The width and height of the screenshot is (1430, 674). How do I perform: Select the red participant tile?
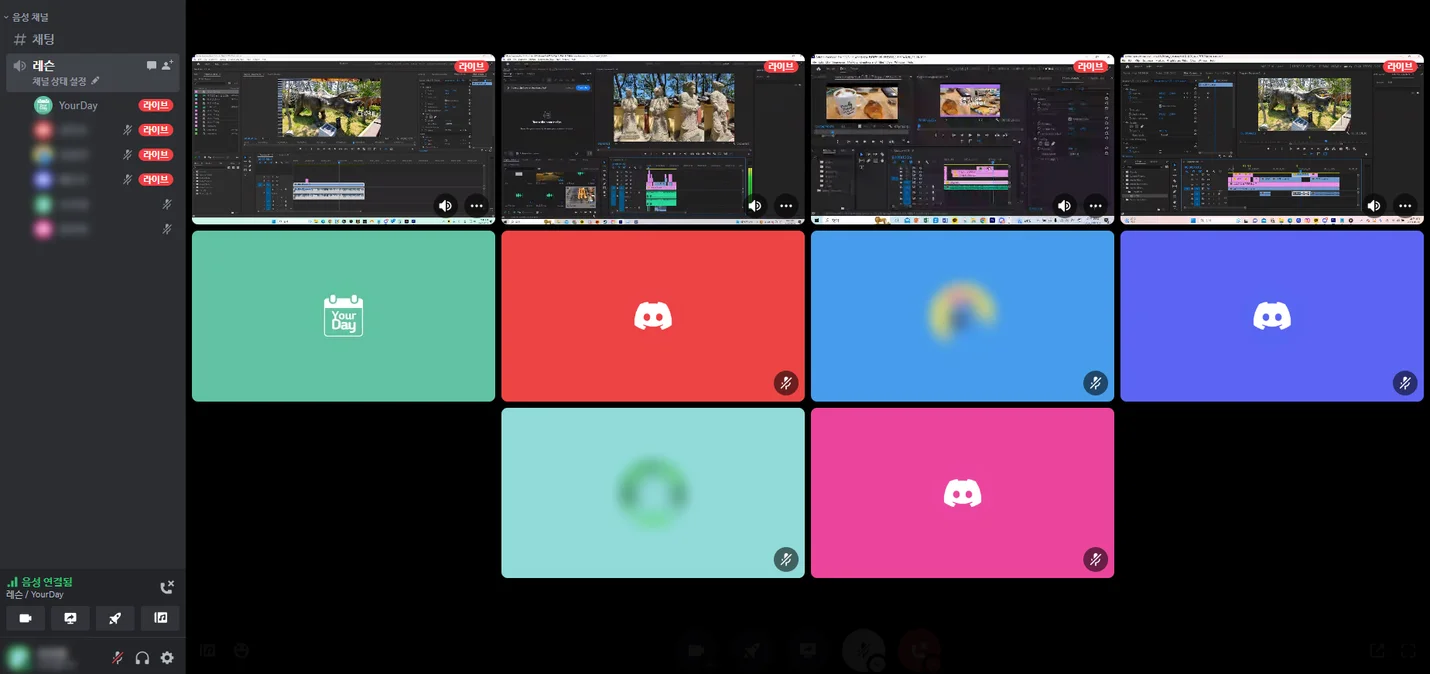point(653,316)
